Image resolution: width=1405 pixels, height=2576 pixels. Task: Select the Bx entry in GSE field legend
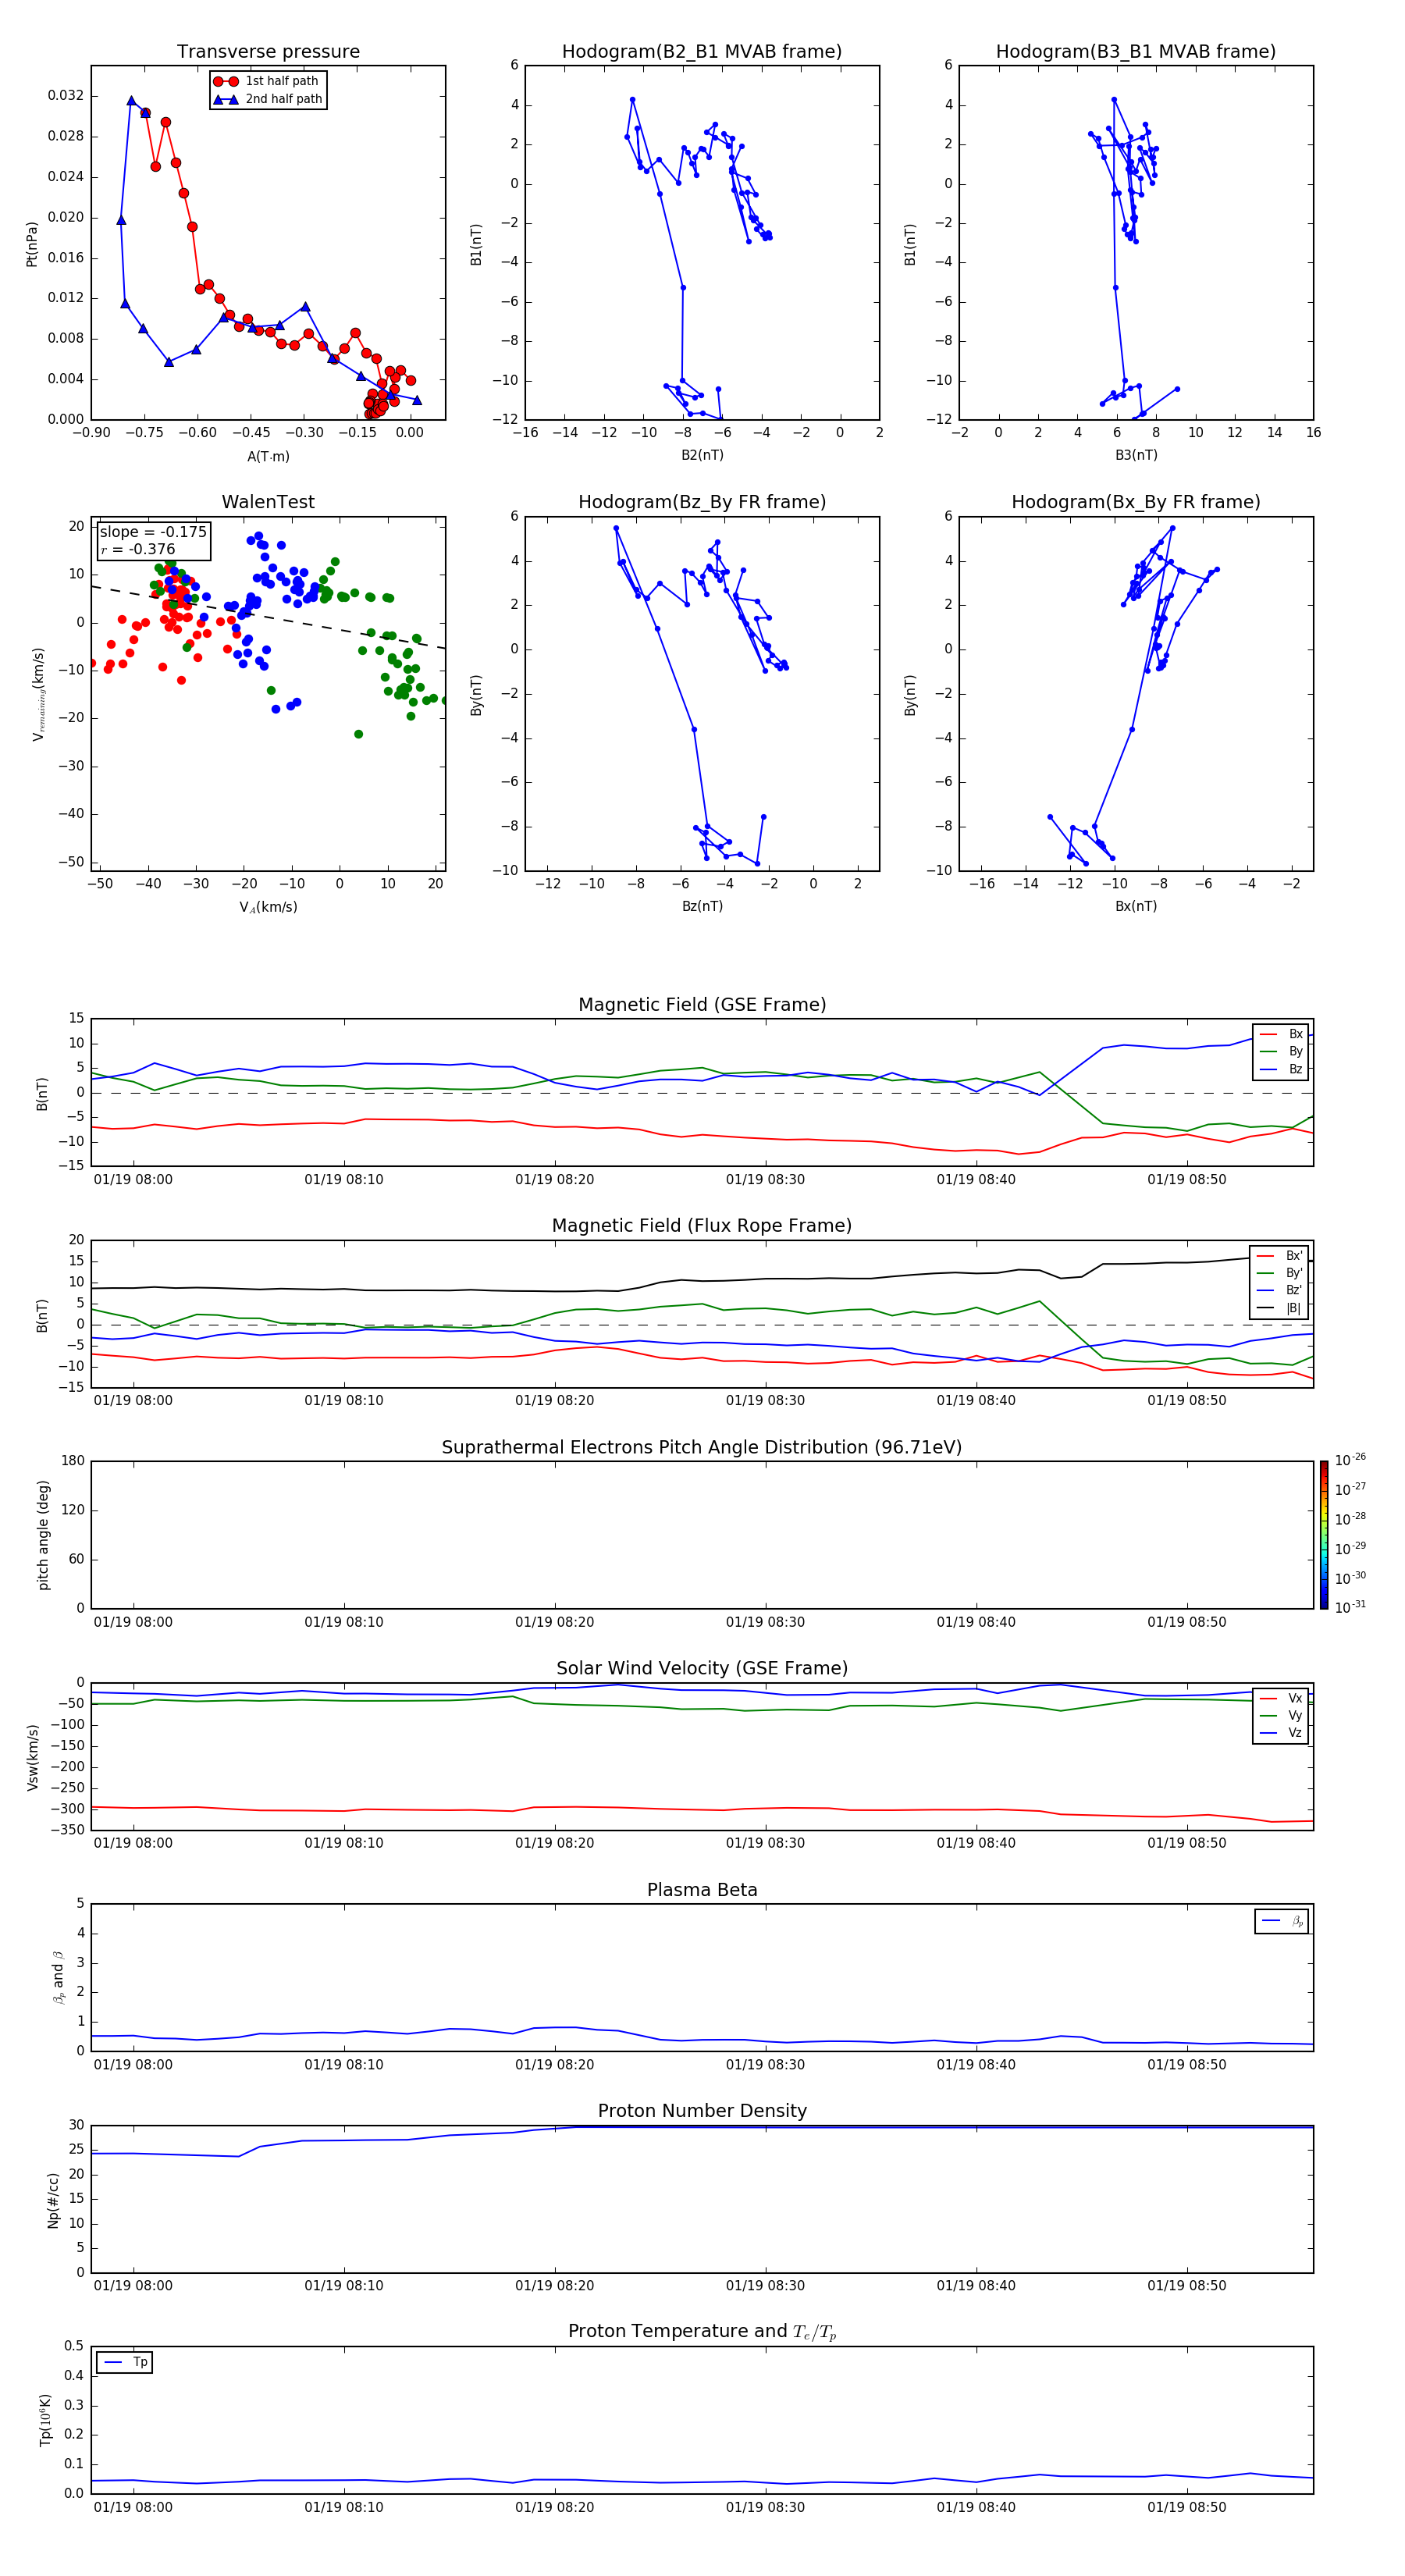coord(1281,1034)
